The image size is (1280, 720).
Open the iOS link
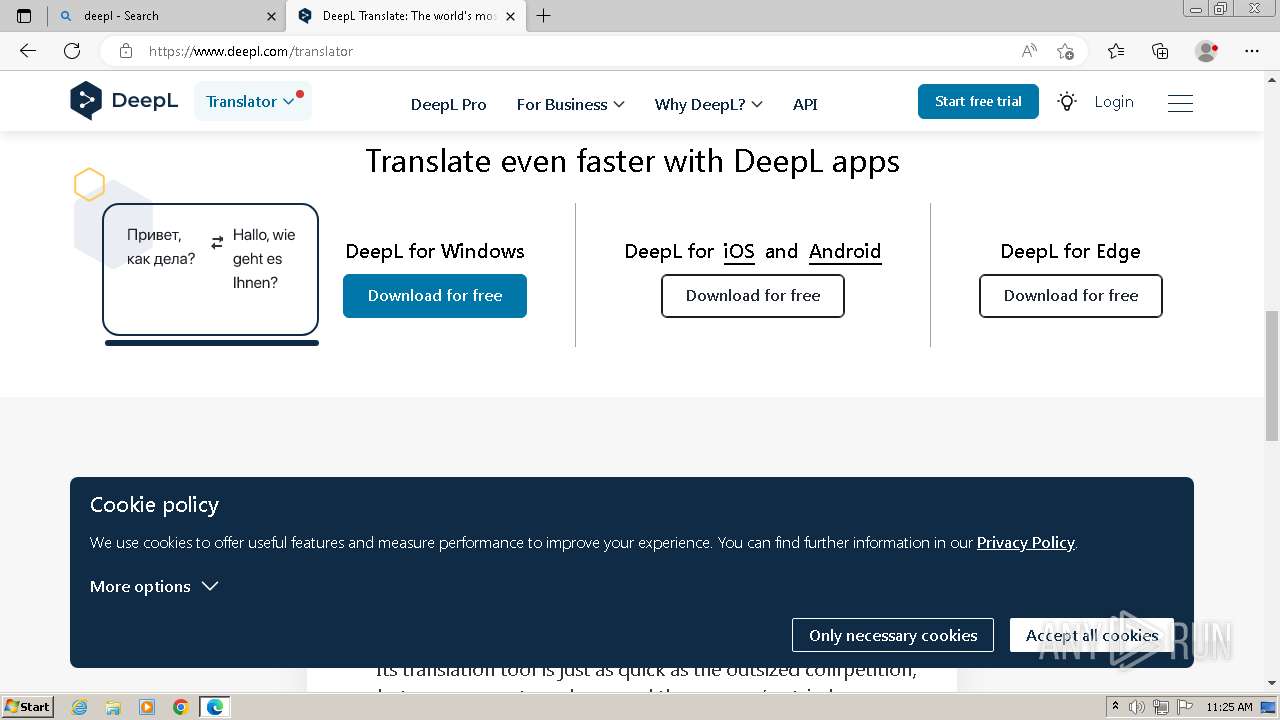tap(739, 251)
